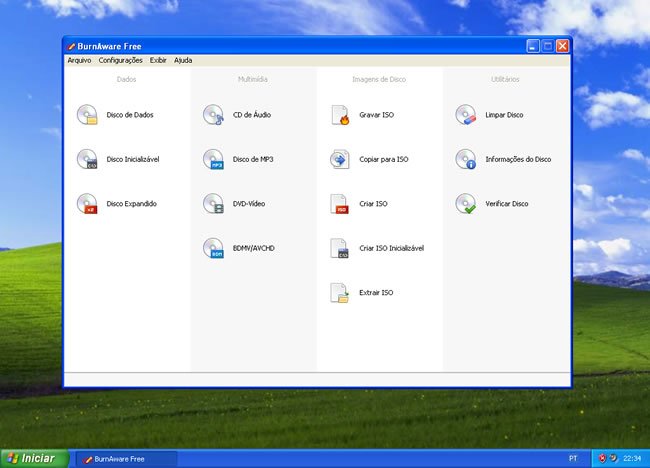Click the Gravar ISO flame icon
The width and height of the screenshot is (650, 468).
click(x=340, y=115)
